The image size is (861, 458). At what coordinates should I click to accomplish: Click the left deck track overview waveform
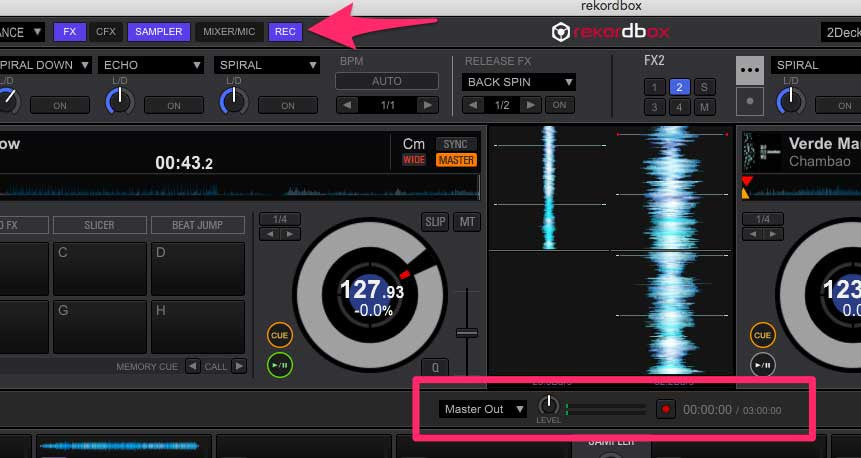click(239, 187)
